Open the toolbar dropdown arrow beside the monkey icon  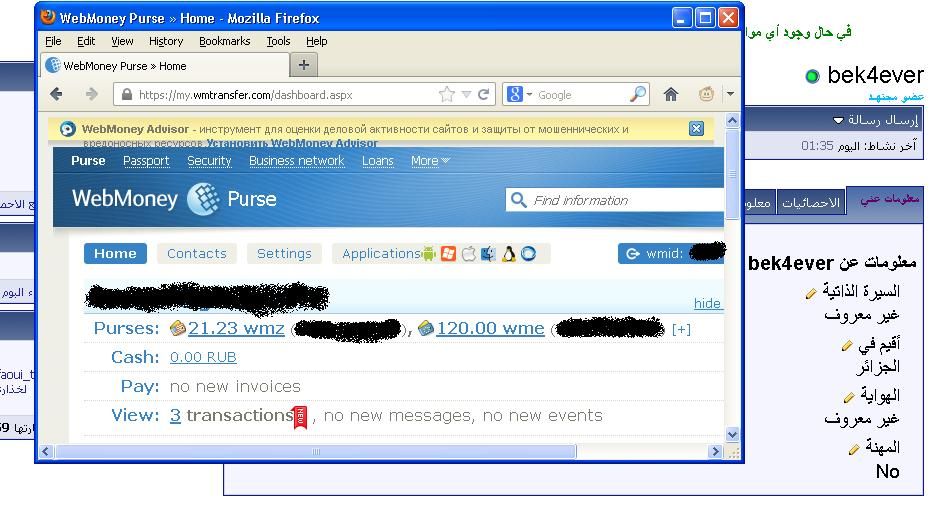pos(730,94)
